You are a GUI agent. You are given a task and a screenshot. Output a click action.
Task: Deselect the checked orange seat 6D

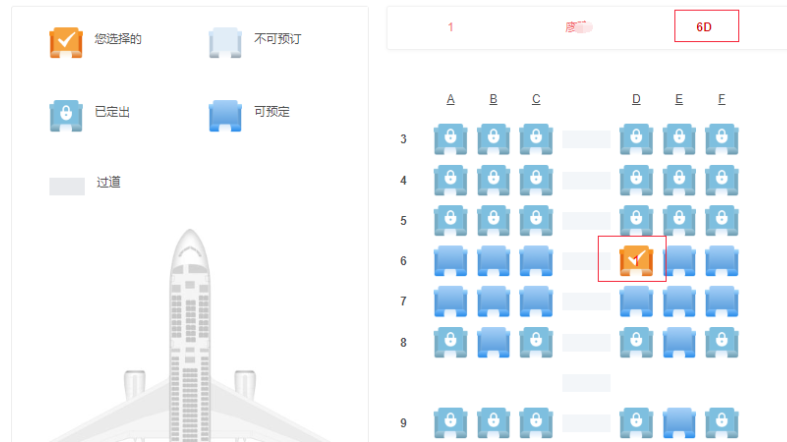tap(636, 260)
